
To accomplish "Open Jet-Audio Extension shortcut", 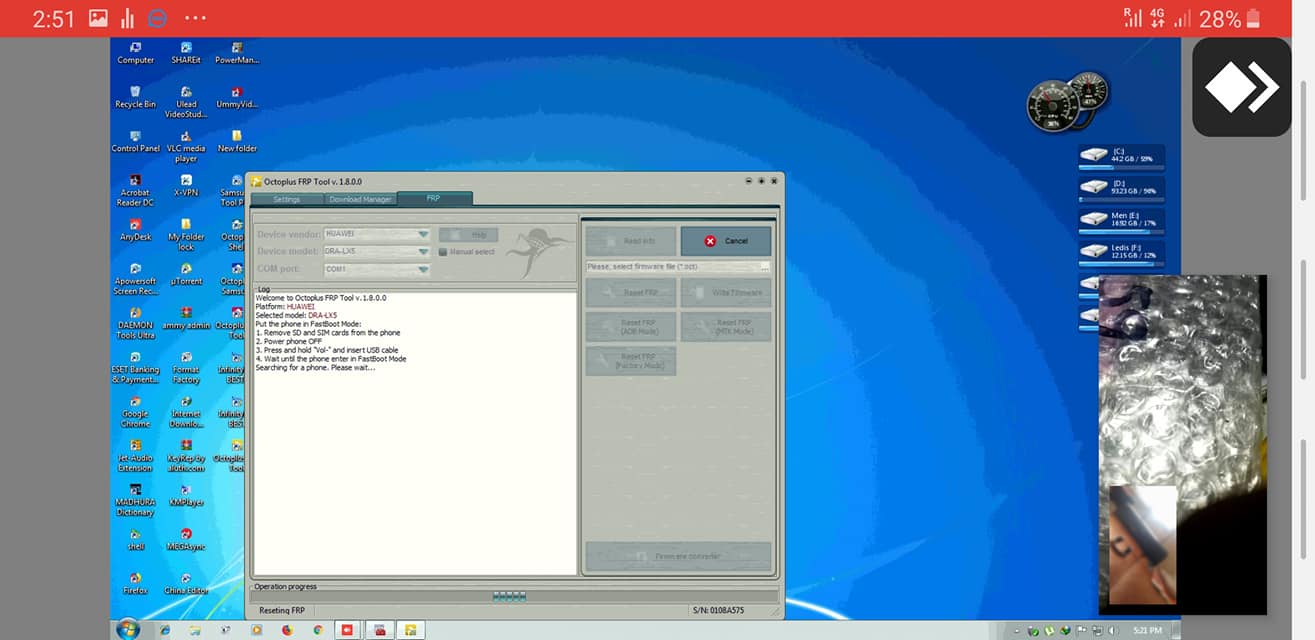I will coord(135,455).
